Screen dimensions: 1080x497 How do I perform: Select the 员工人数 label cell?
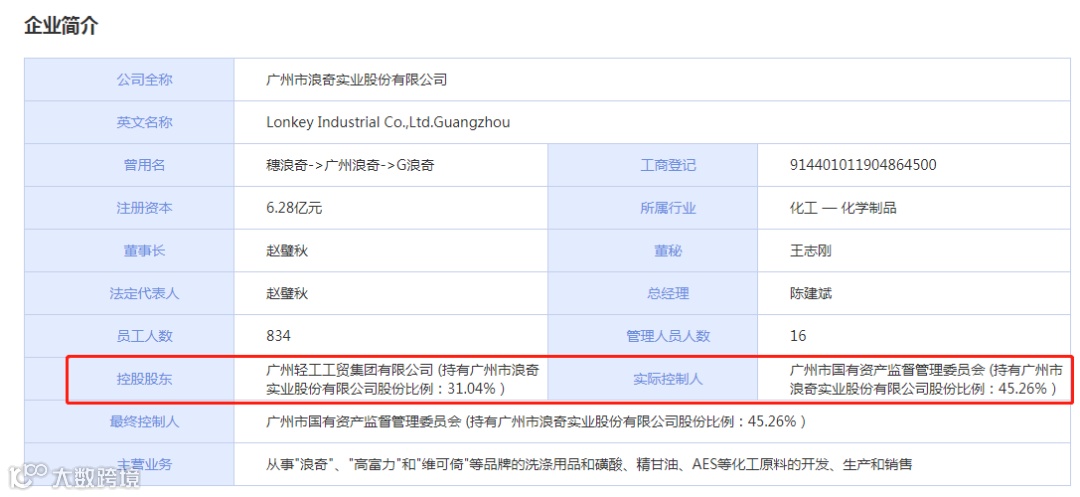point(129,336)
